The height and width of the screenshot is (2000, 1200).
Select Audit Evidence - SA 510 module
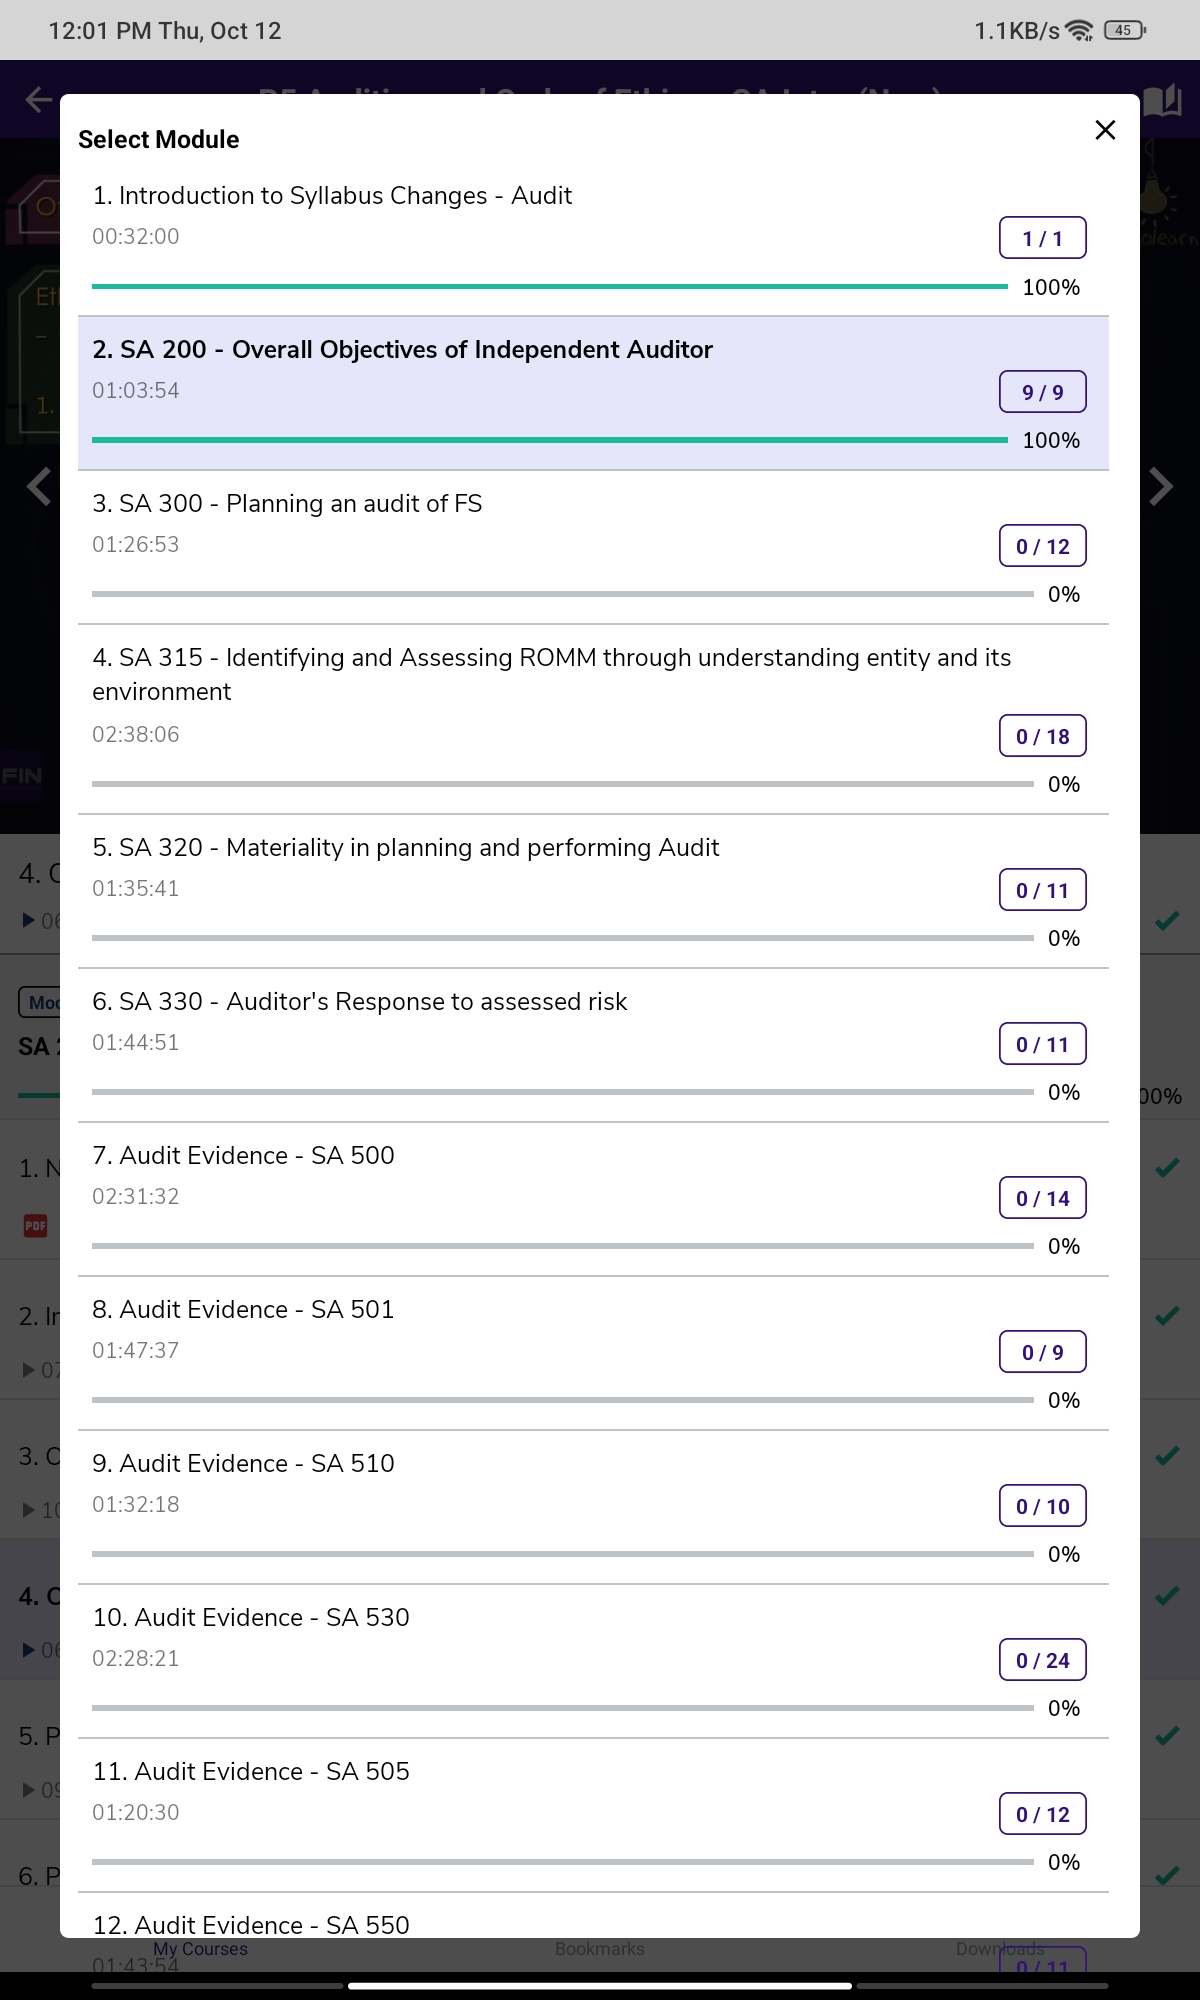click(x=243, y=1464)
